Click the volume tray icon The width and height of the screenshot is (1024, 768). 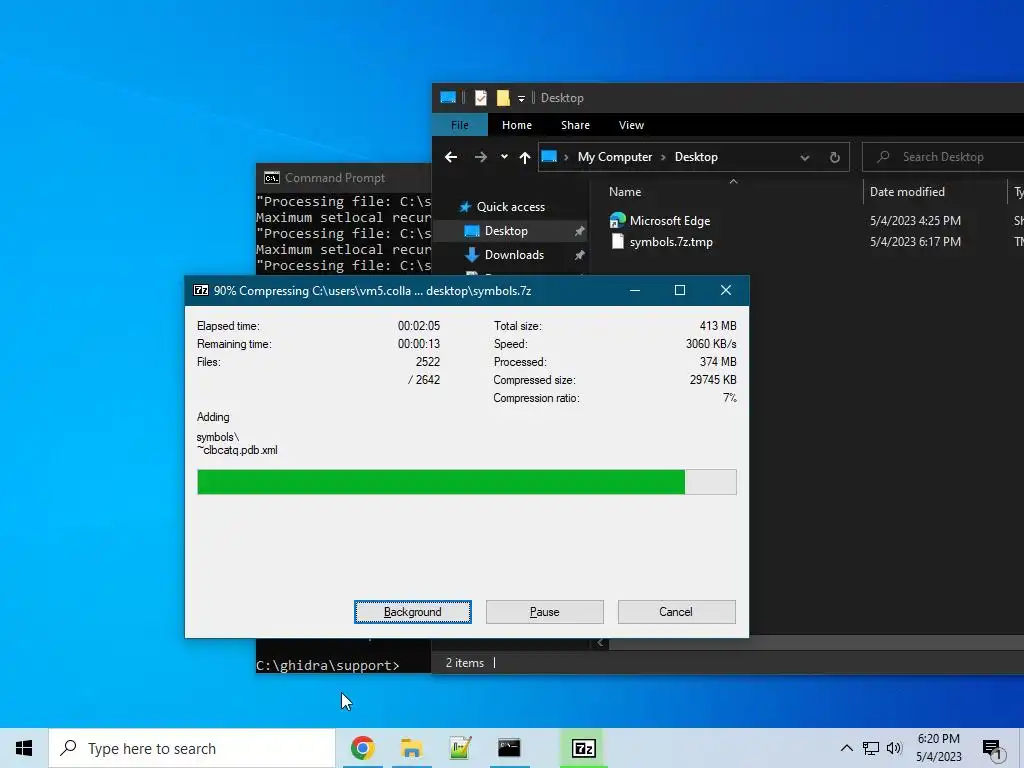point(894,748)
